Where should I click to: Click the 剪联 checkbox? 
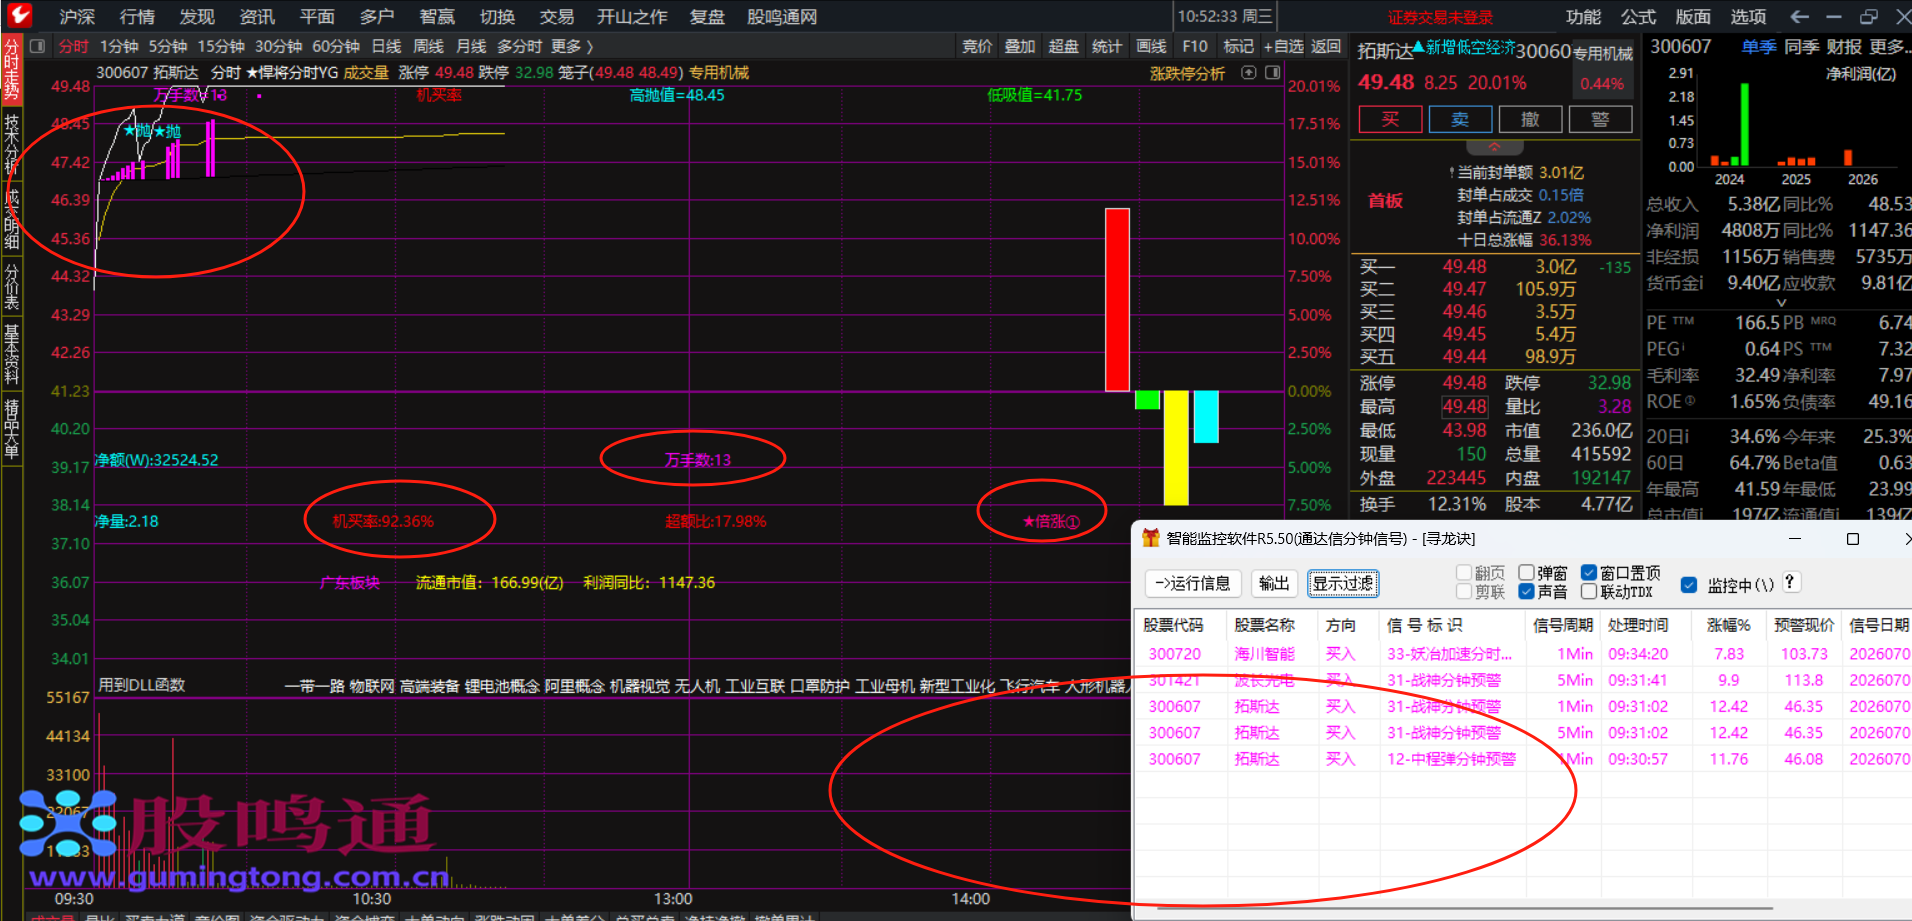pos(1464,591)
